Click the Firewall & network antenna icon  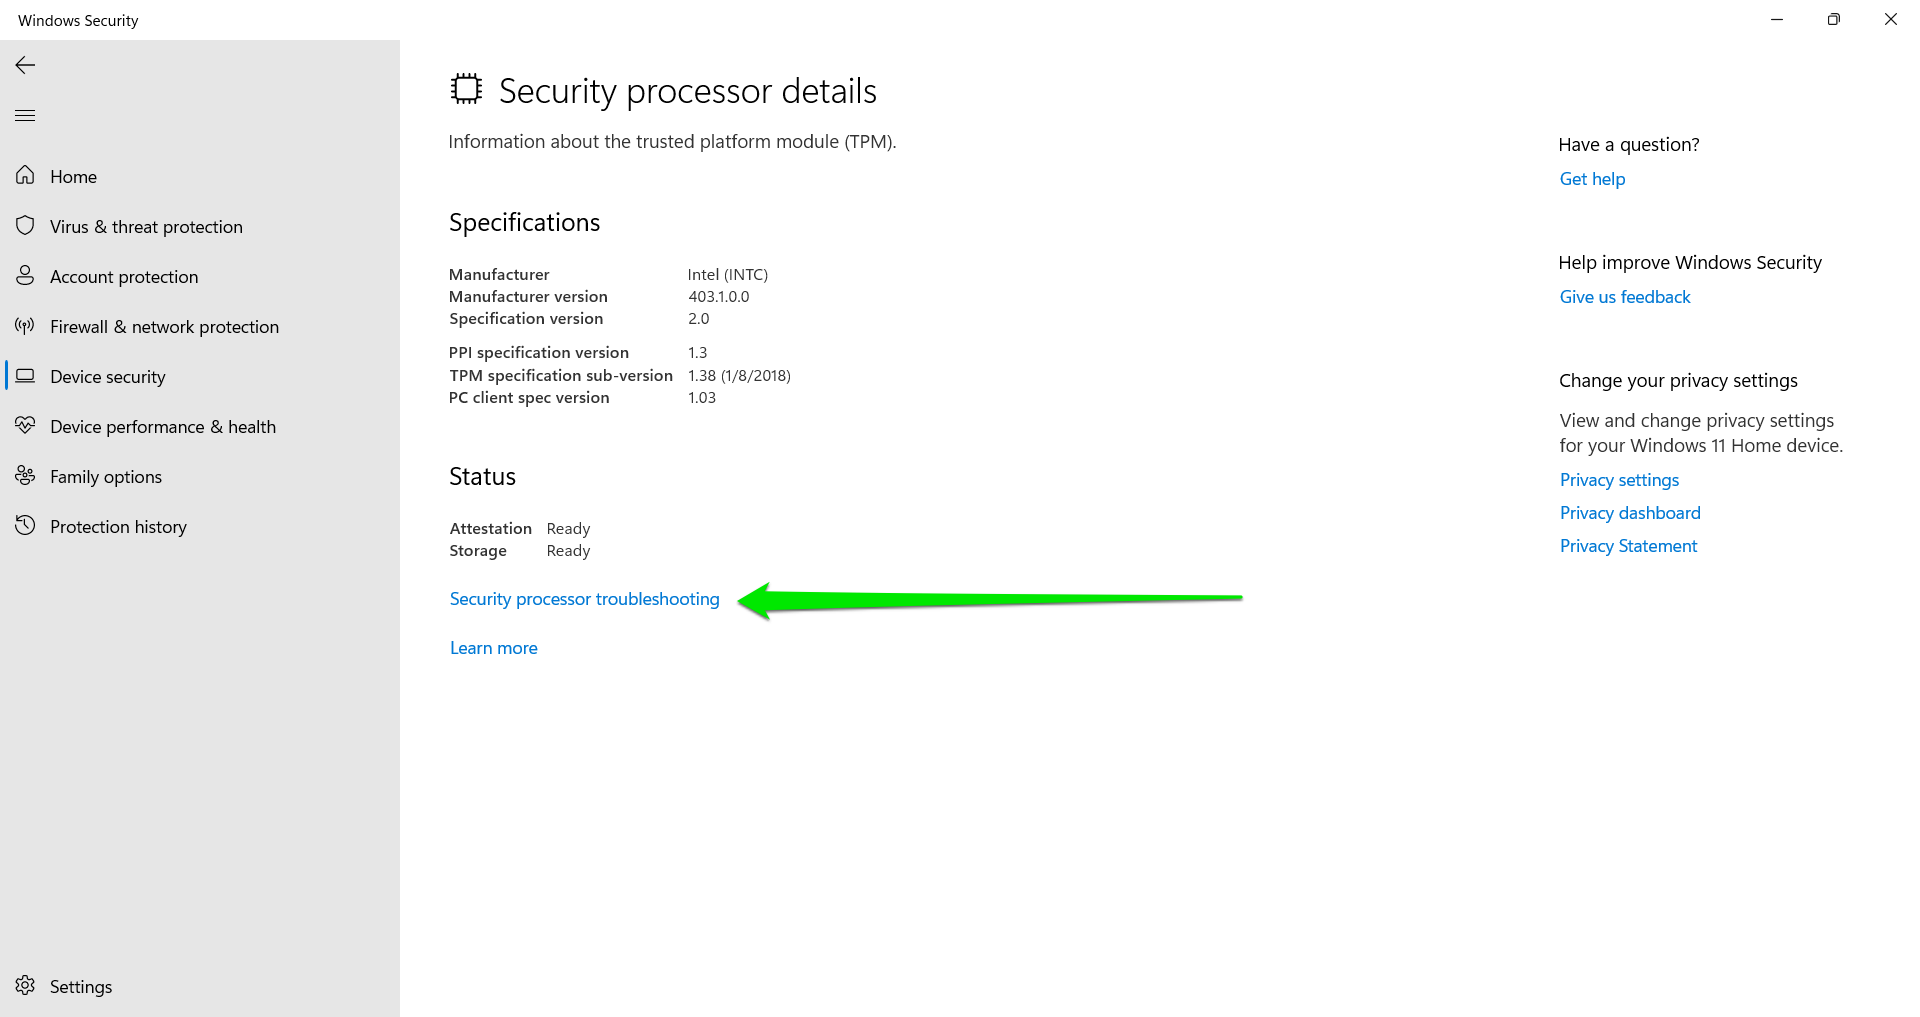[x=26, y=326]
